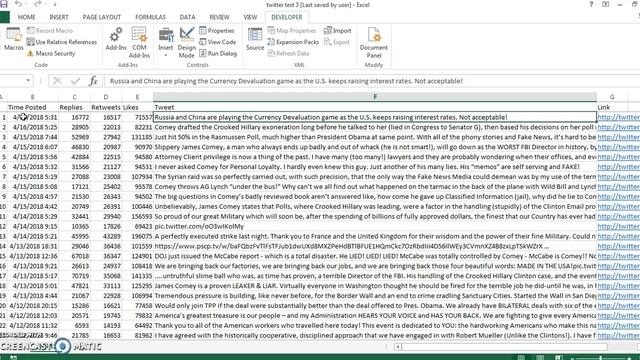This screenshot has width=640, height=360.
Task: Open Expansion Packs
Action: pyautogui.click(x=293, y=42)
